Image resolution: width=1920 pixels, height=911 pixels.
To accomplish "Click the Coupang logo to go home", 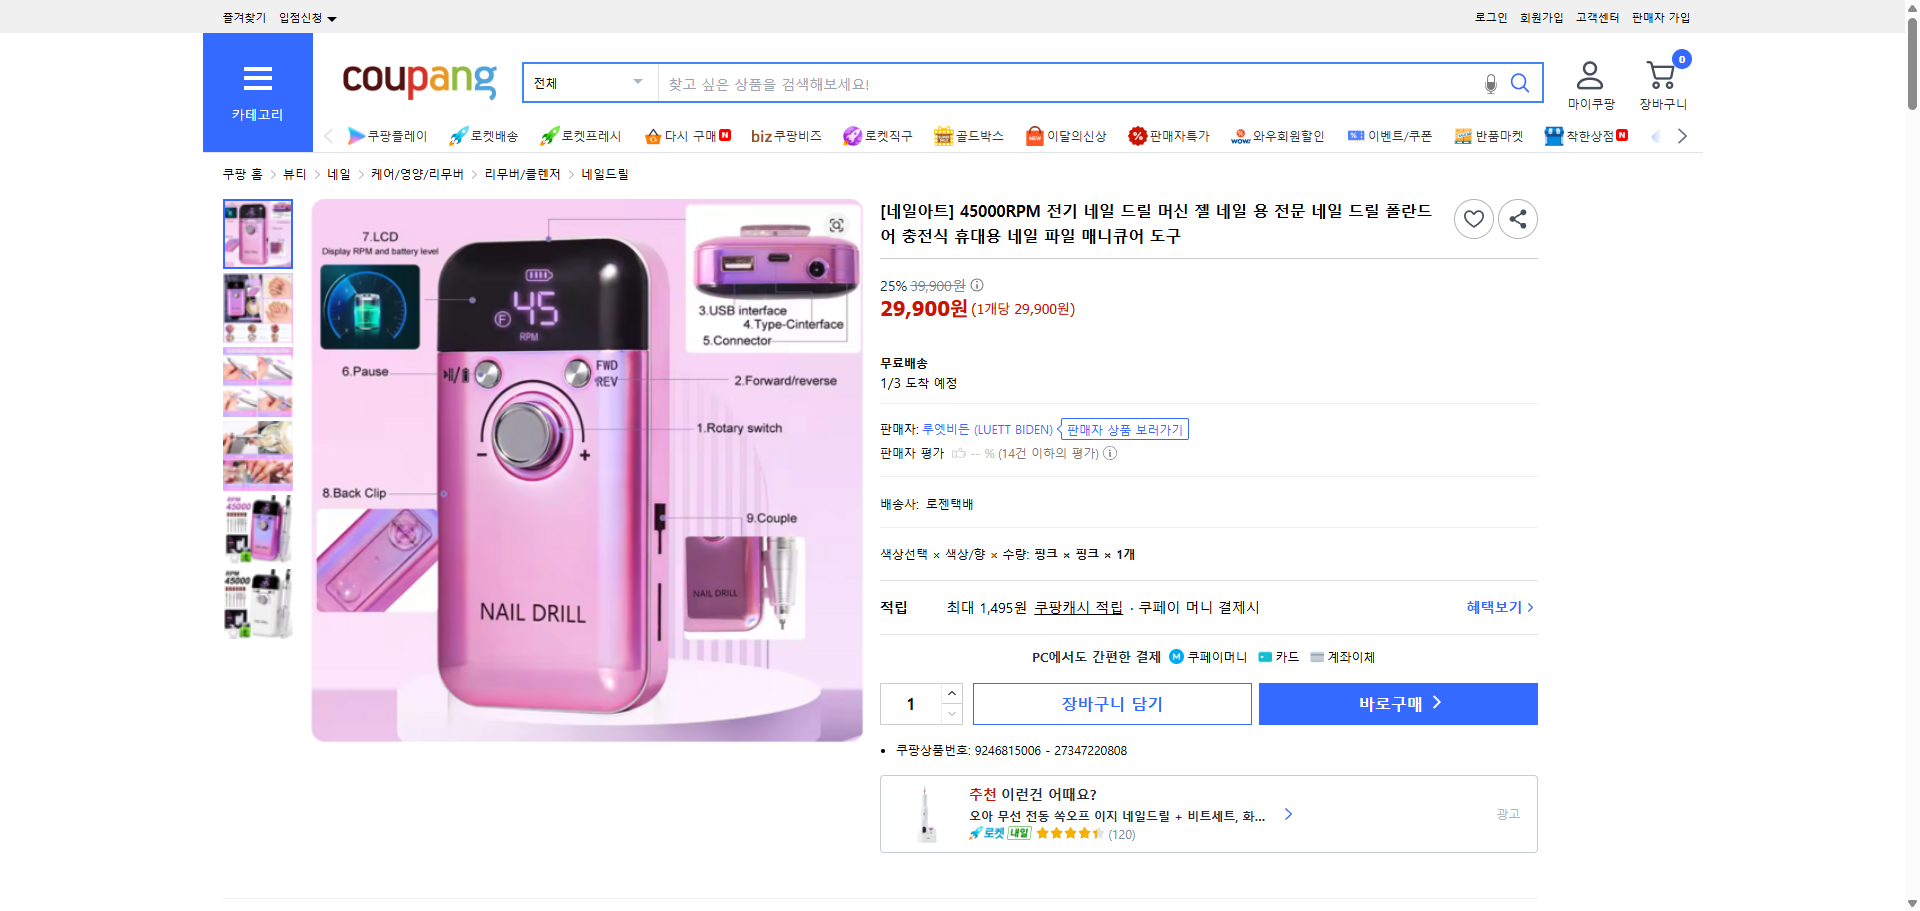I will [x=418, y=82].
